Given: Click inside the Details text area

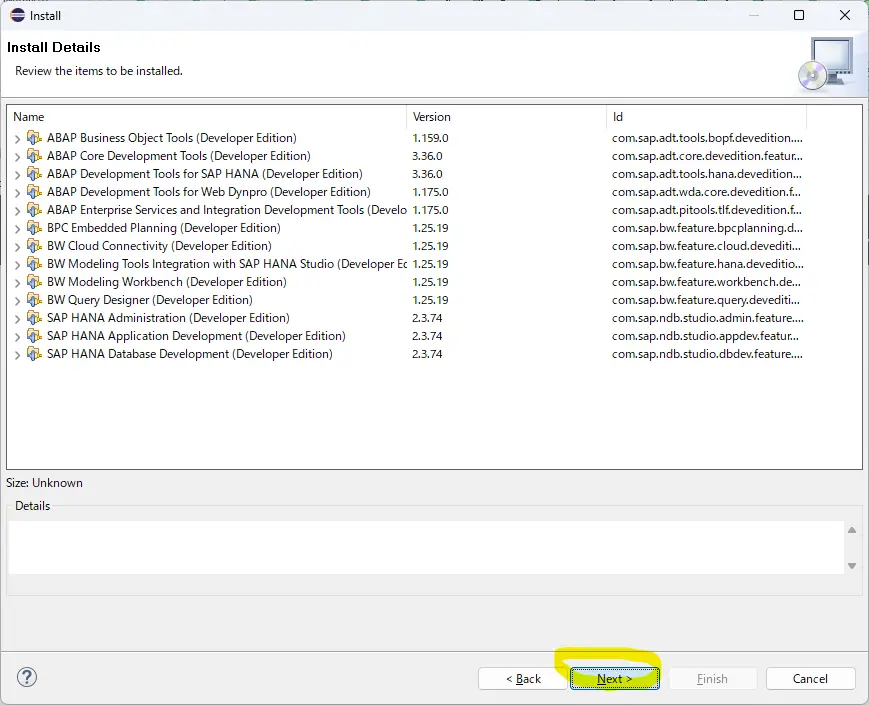Looking at the screenshot, I should (426, 548).
